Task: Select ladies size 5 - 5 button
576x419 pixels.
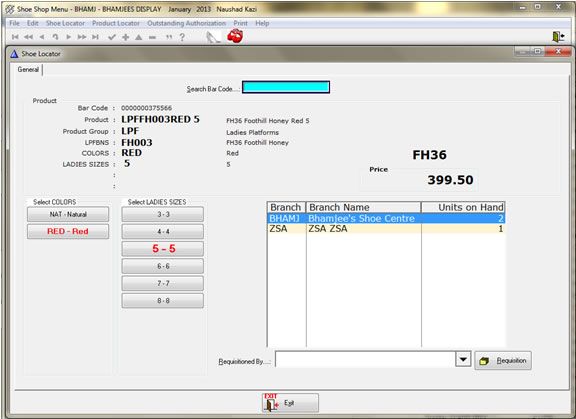Action: (163, 249)
